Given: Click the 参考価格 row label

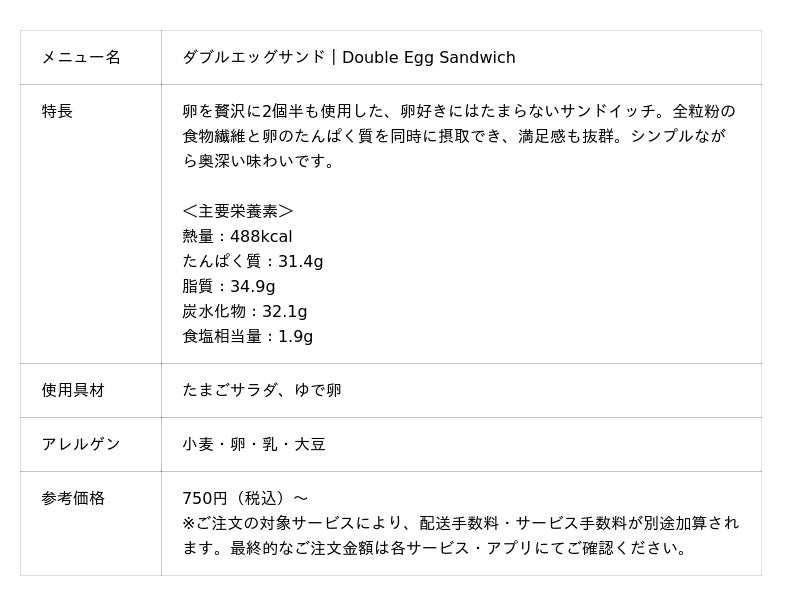Looking at the screenshot, I should 73,499.
